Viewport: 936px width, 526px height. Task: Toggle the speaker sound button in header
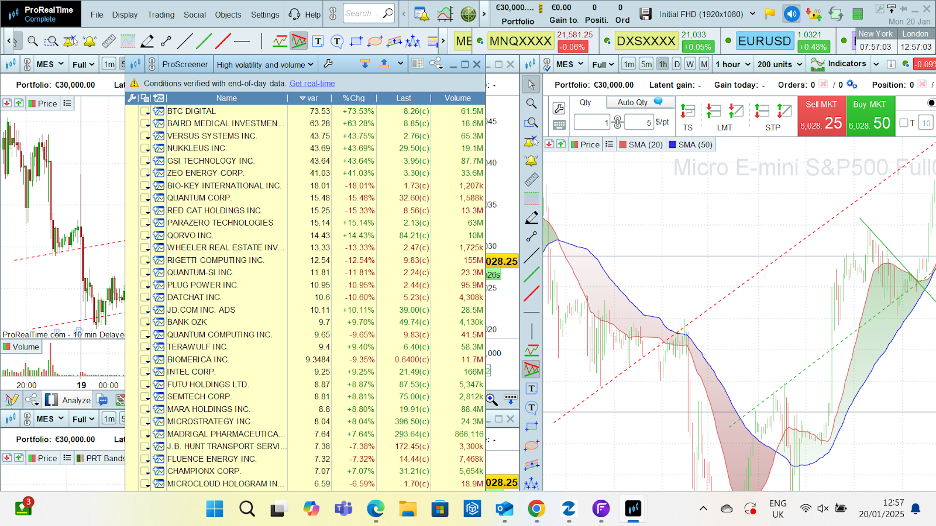[x=792, y=14]
